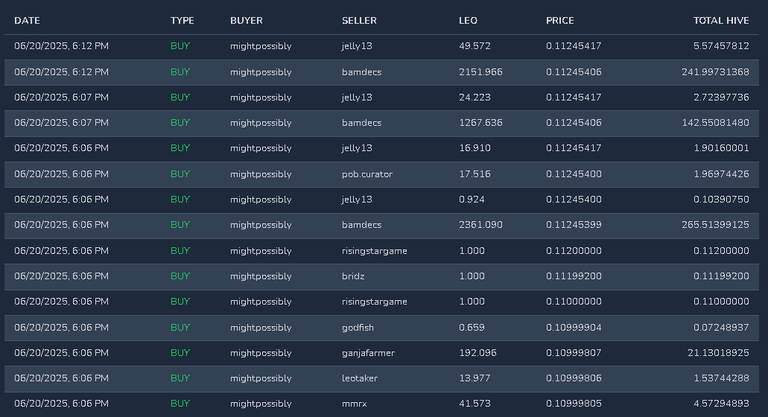
Task: Select total value 2.72397736
Action: (x=721, y=98)
